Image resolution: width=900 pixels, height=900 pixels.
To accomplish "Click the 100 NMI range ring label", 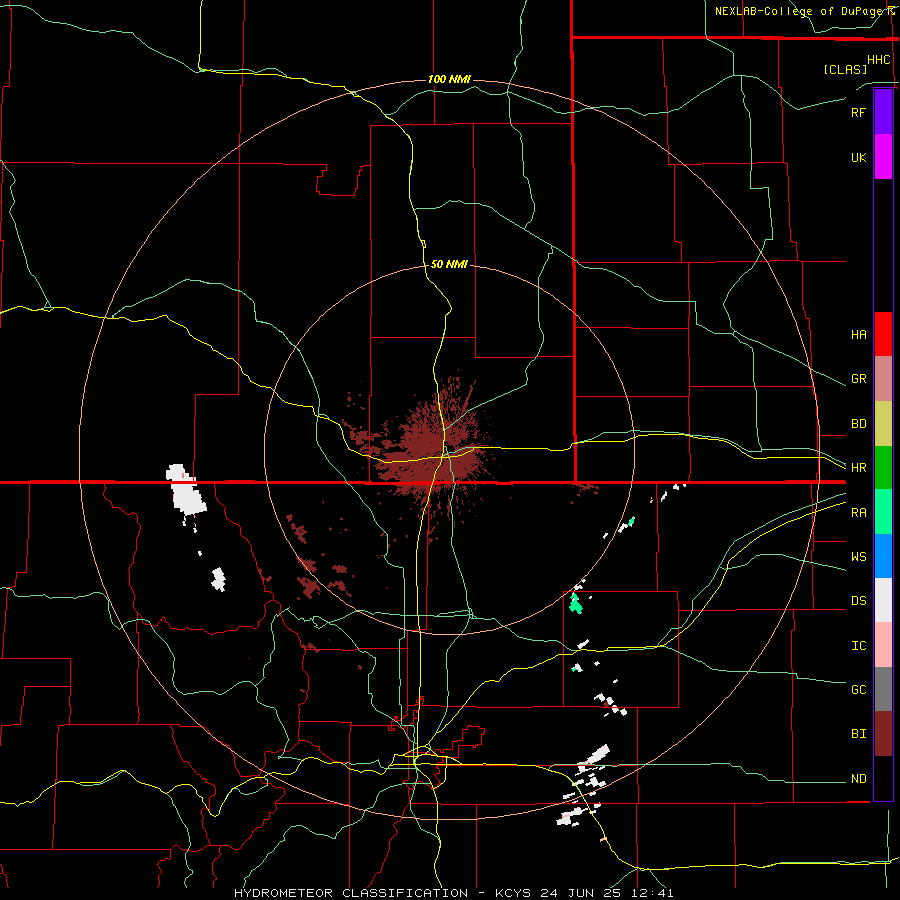I will pos(449,79).
